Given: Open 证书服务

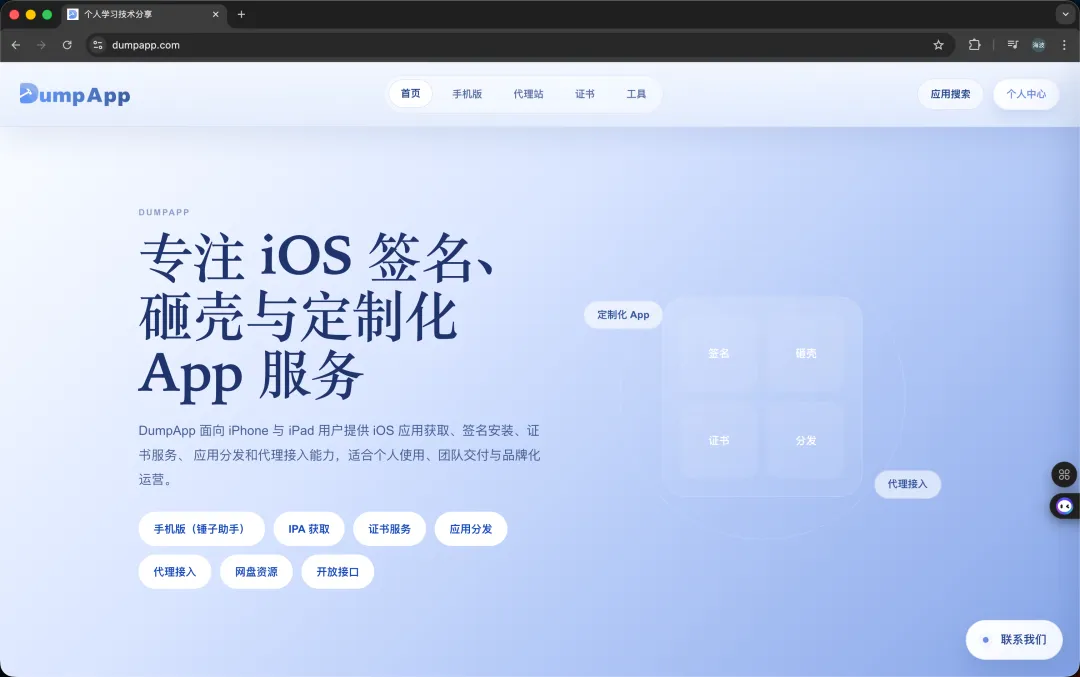Looking at the screenshot, I should pos(389,529).
